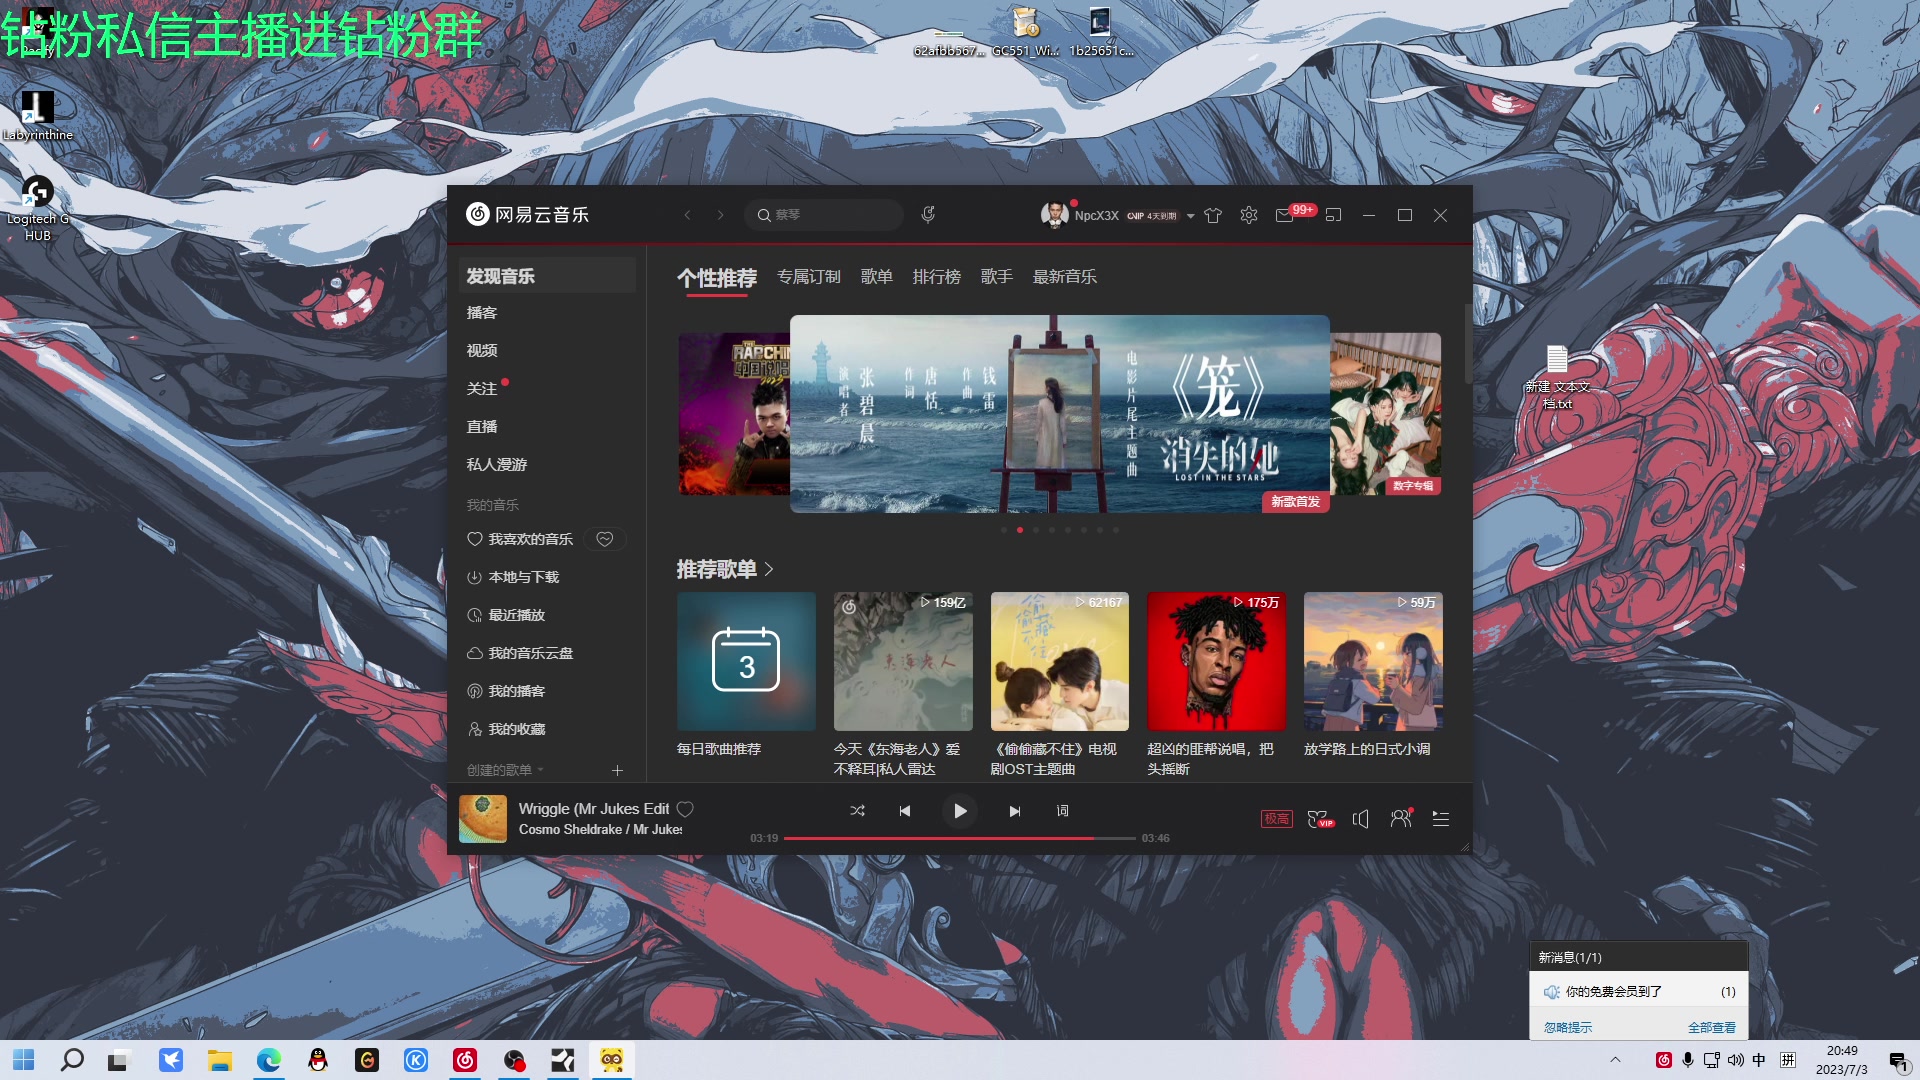This screenshot has height=1080, width=1920.
Task: Open the listen together people icon
Action: (1401, 818)
